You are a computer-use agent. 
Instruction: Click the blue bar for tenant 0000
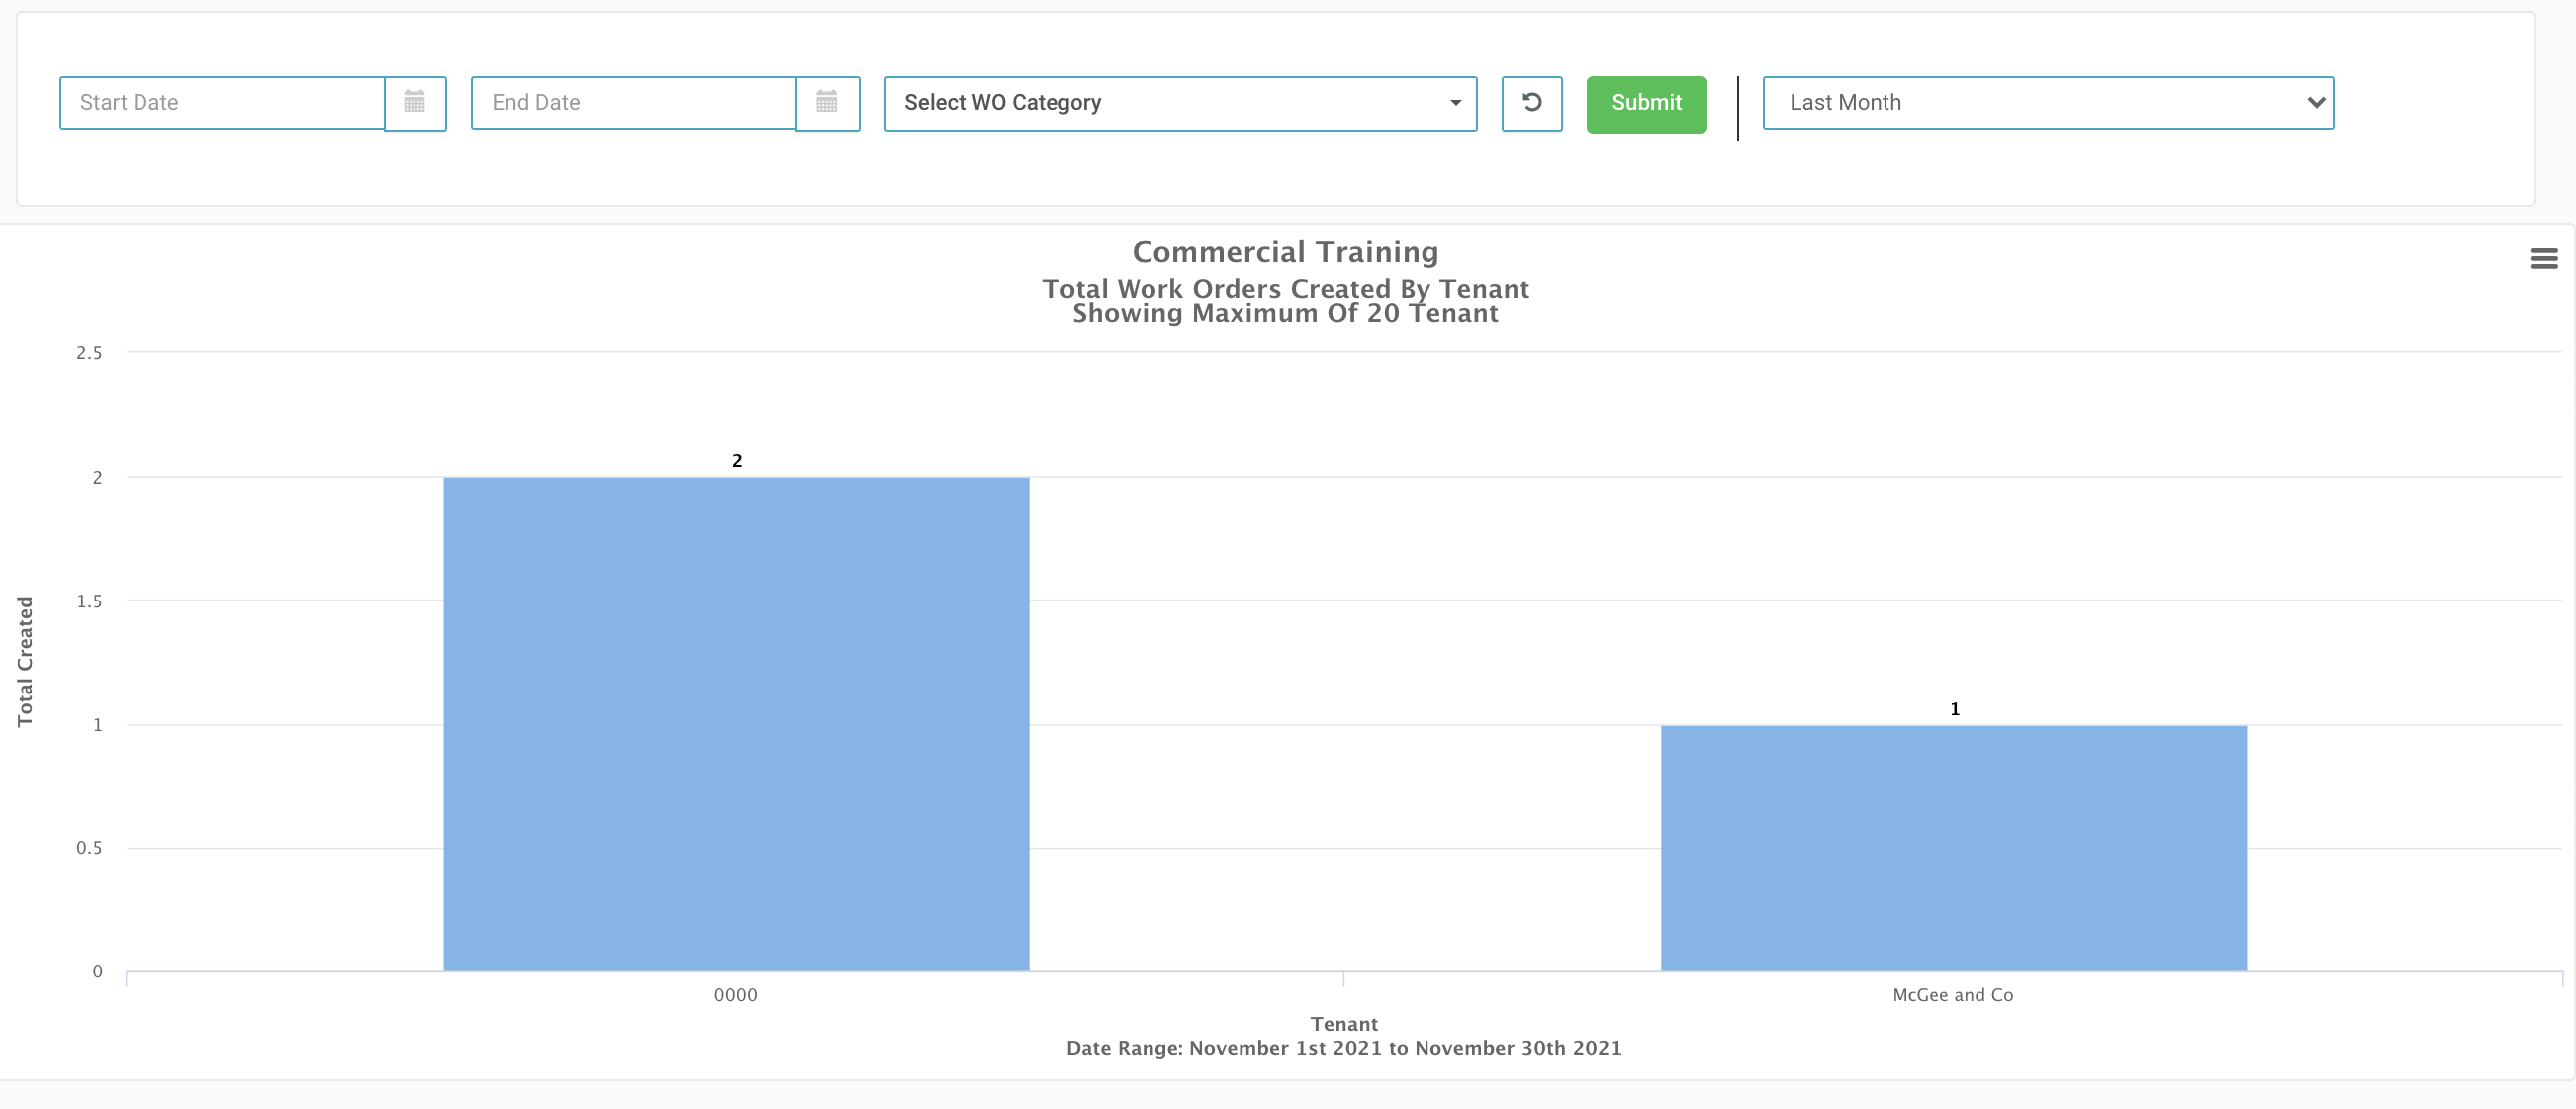click(736, 724)
